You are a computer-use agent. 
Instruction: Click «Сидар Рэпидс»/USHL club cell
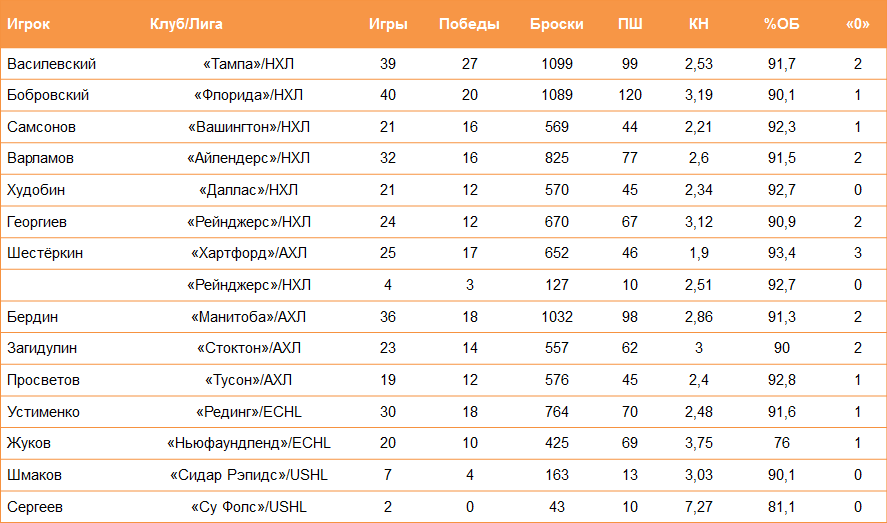(249, 475)
